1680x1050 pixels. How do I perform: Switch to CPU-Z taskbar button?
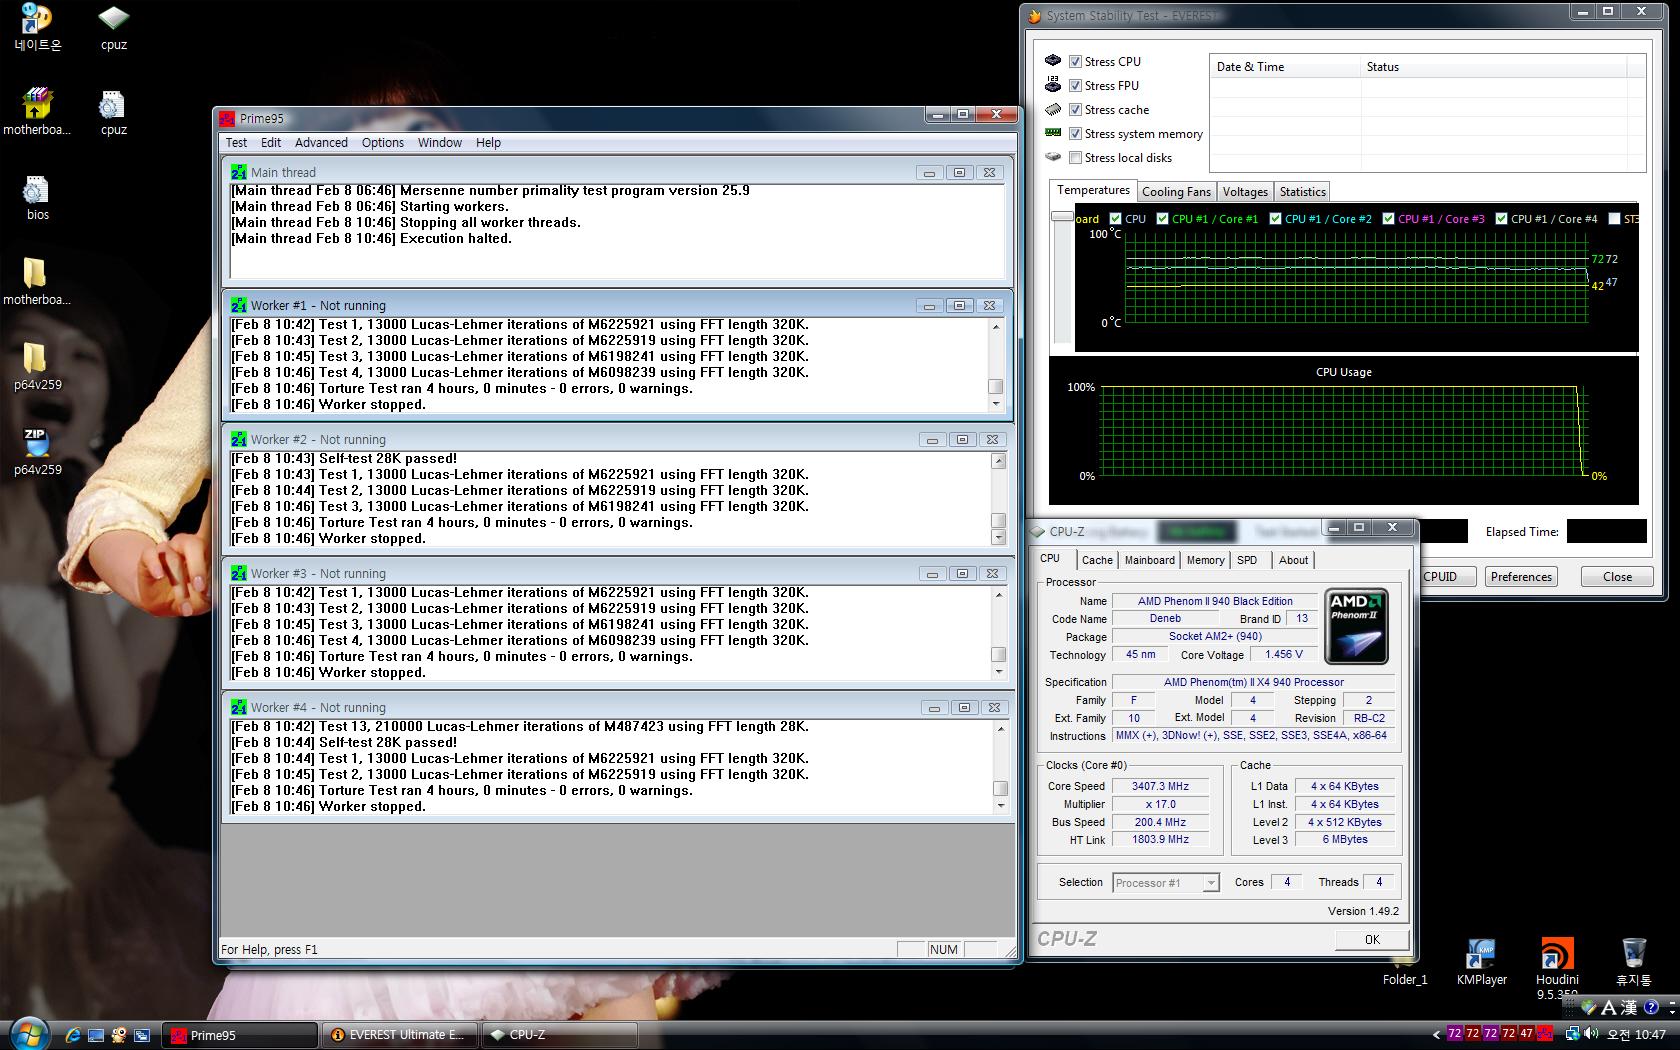pyautogui.click(x=560, y=1035)
